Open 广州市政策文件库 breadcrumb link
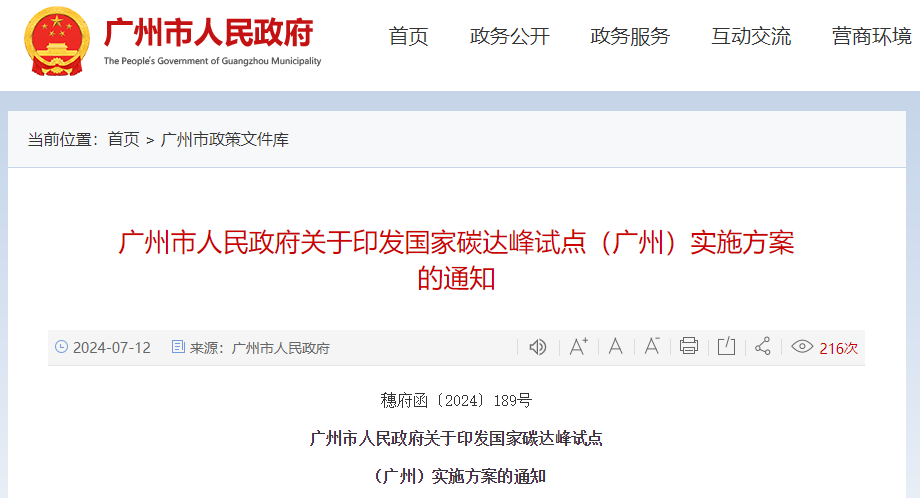Image resolution: width=920 pixels, height=498 pixels. point(224,140)
